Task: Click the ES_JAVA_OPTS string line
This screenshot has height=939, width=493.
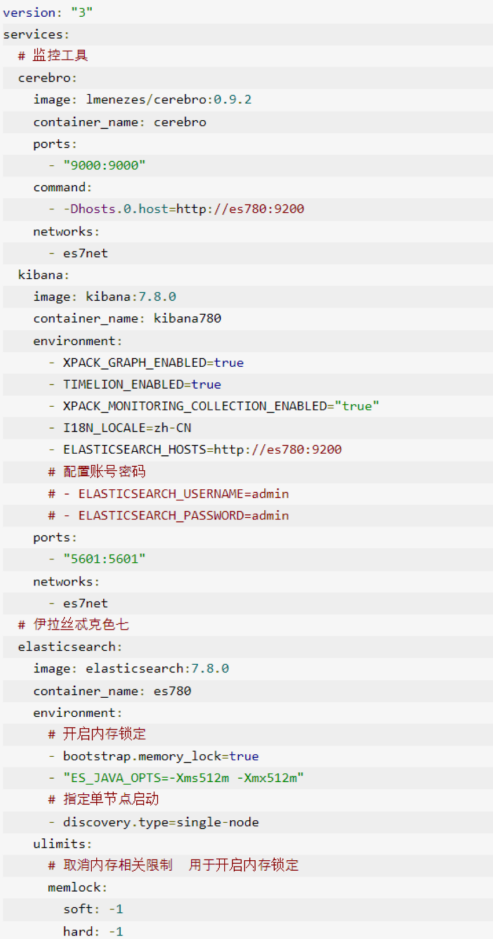Action: 176,778
